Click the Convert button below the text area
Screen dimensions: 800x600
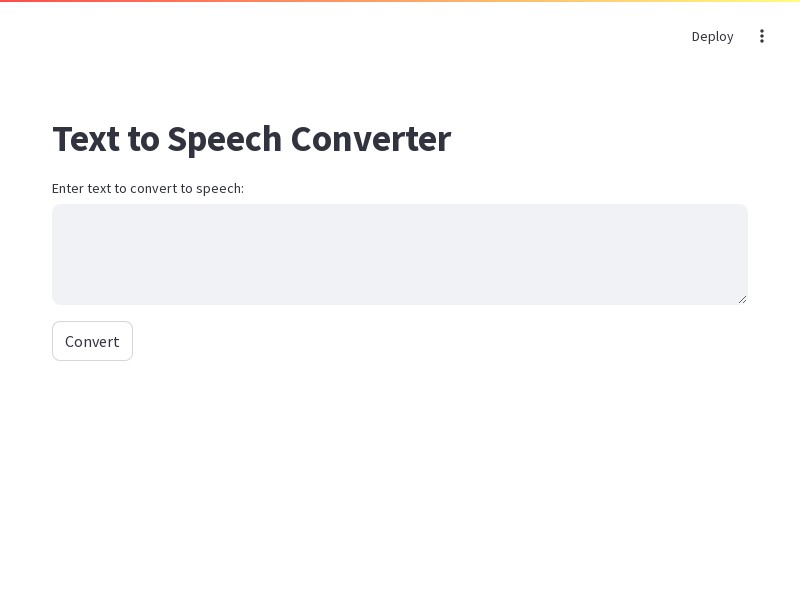tap(92, 341)
